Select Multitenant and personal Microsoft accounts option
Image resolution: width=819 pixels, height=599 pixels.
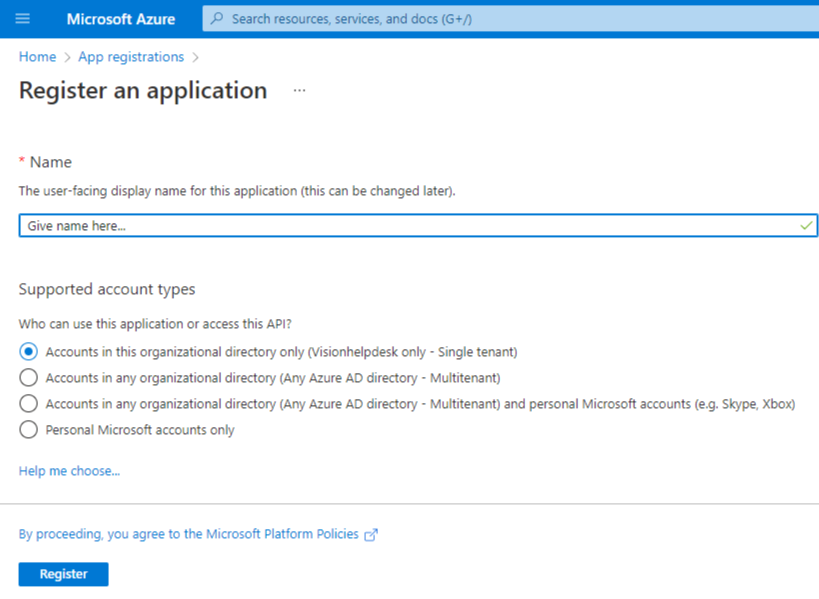coord(28,404)
